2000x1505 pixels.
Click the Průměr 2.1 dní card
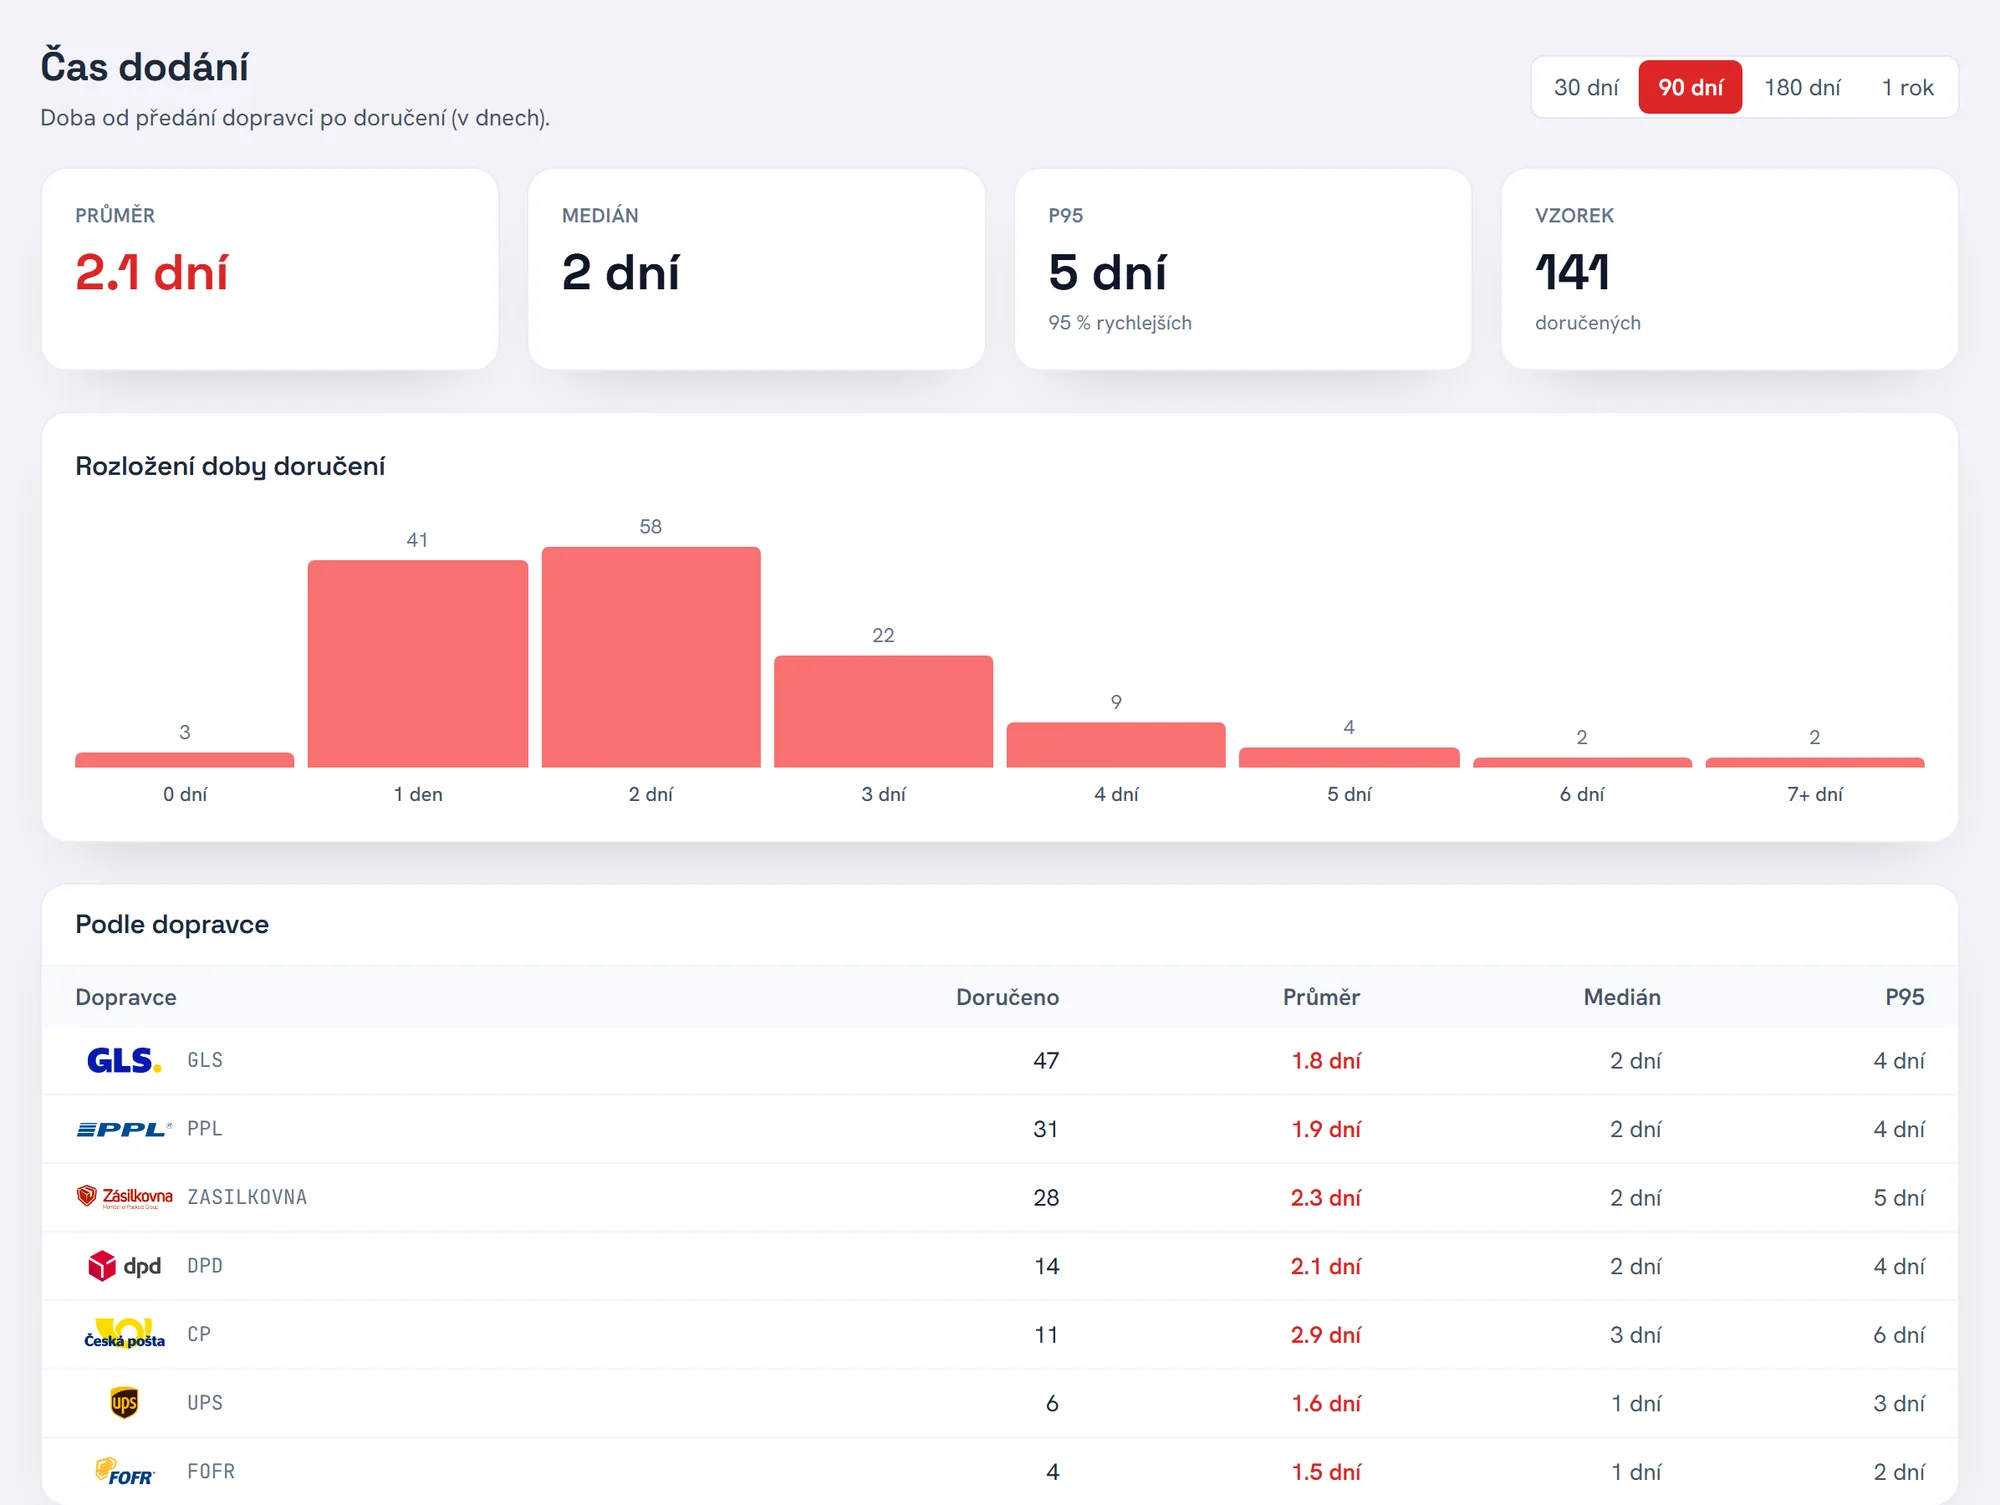270,269
